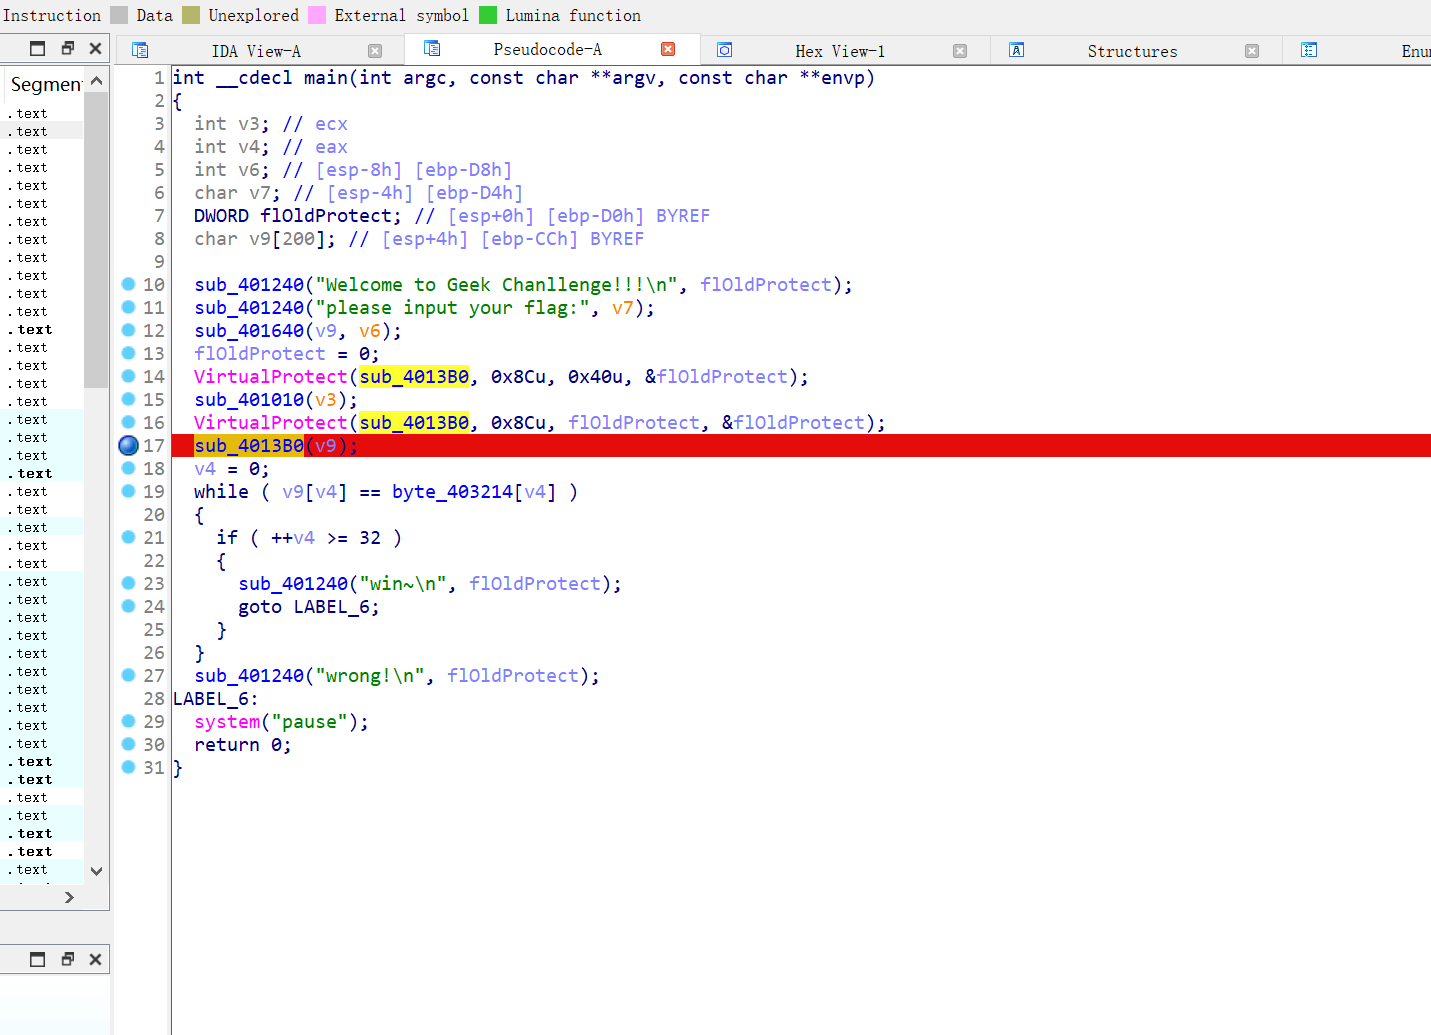Close the IDA View-A tab
1431x1035 pixels.
375,51
